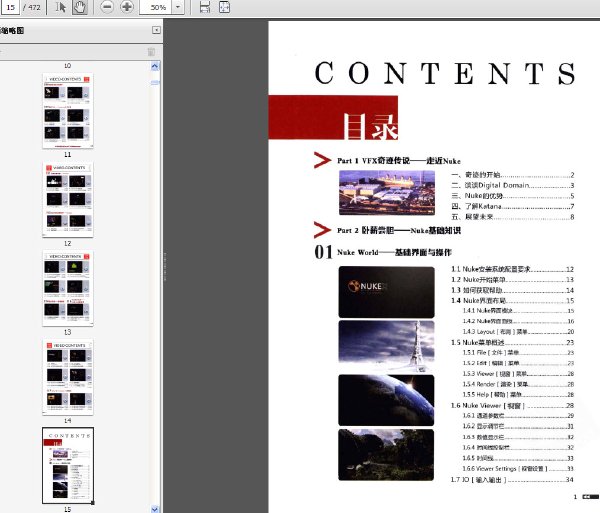Open page 13 thumbnail

(x=68, y=288)
